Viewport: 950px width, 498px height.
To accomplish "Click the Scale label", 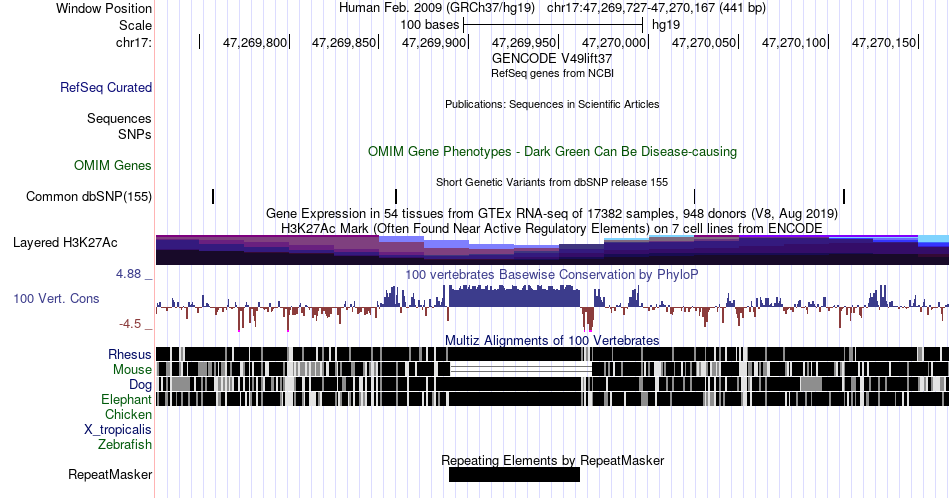I will point(136,25).
